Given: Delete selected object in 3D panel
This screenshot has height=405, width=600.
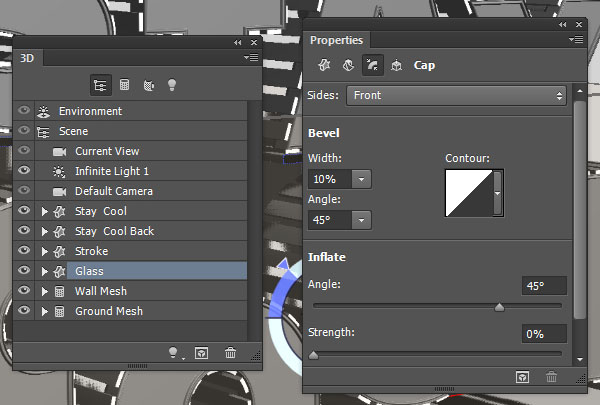Looking at the screenshot, I should (x=230, y=352).
